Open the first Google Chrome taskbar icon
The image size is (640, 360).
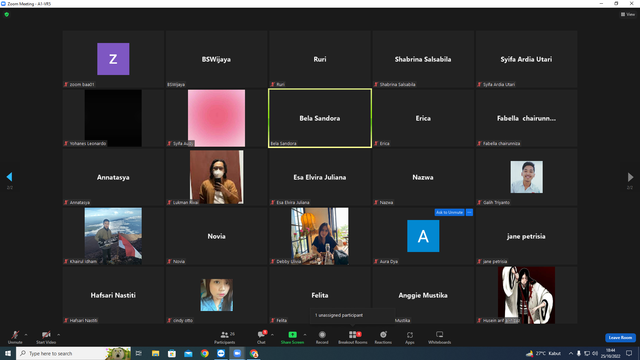tap(204, 353)
